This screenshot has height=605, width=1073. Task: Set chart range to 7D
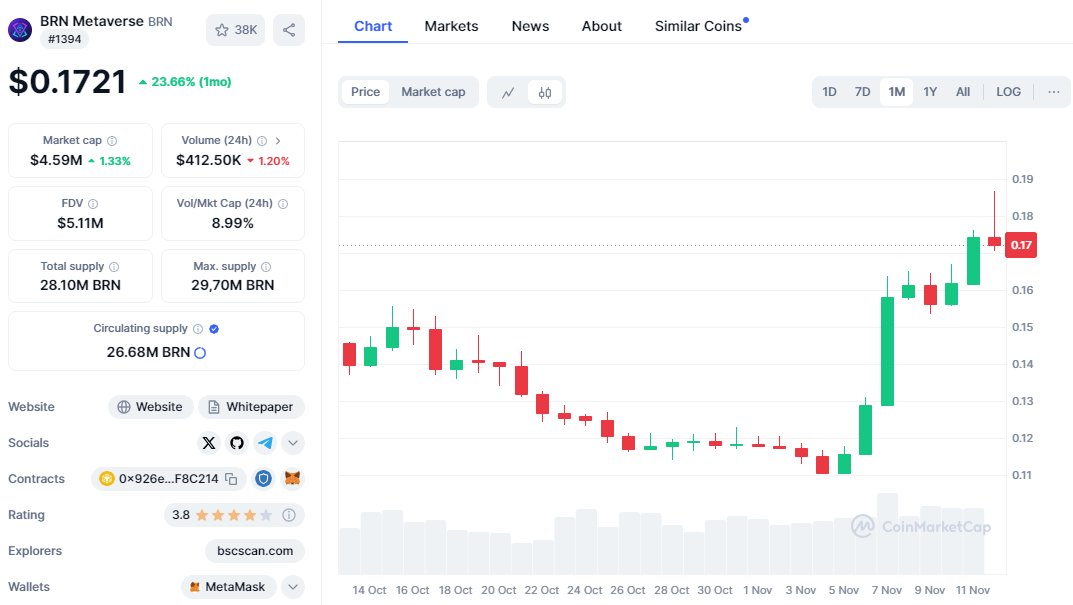(x=862, y=92)
